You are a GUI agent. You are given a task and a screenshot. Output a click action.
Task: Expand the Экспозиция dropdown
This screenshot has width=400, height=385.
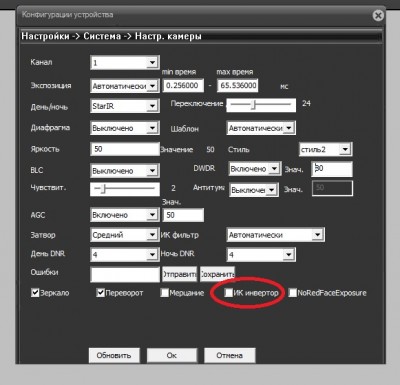125,86
